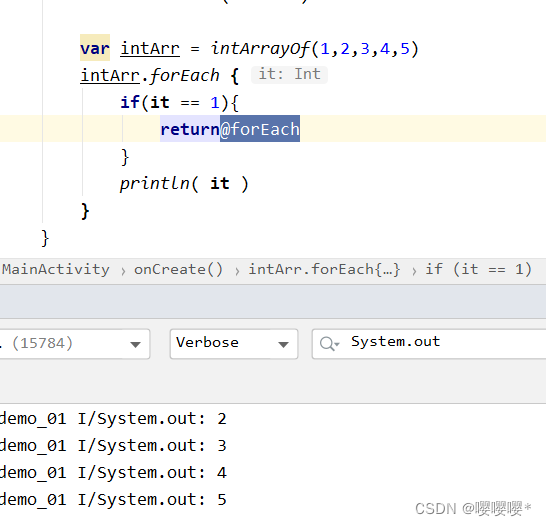Click the var keyword highlighted in yellow
Viewport: 546px width, 526px height.
point(95,48)
